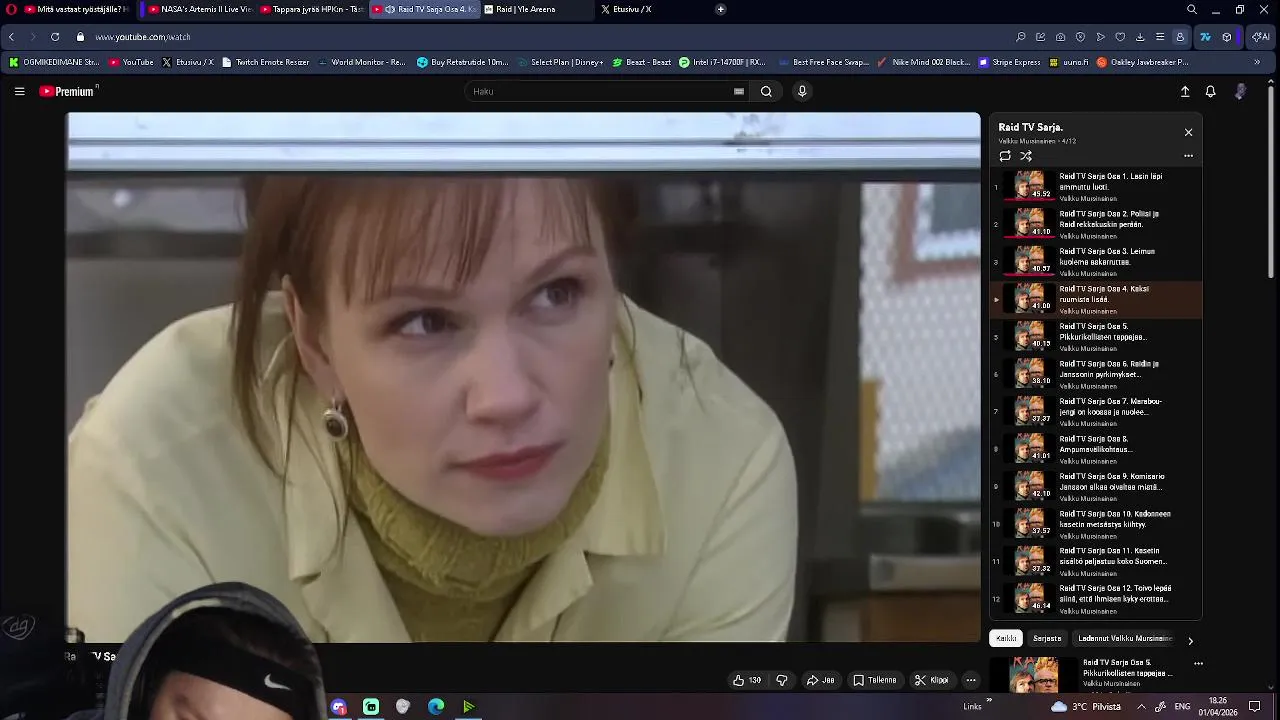Select current item Raid TV Sarja Osa 4
Screen dimensions: 1280x720
pos(1095,299)
